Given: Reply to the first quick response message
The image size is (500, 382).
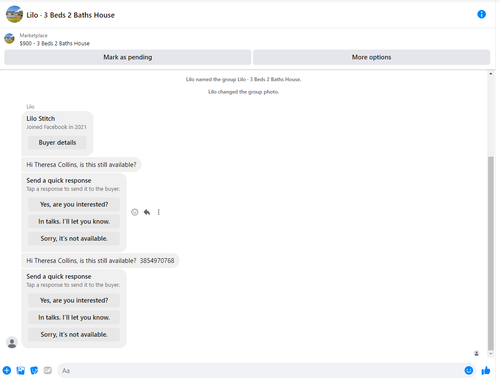Looking at the screenshot, I should (147, 212).
